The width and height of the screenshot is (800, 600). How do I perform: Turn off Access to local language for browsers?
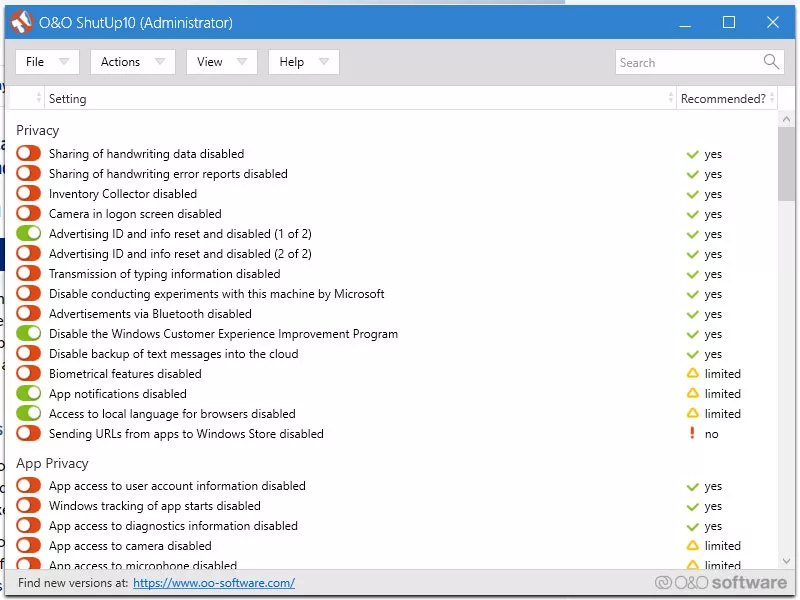click(28, 413)
